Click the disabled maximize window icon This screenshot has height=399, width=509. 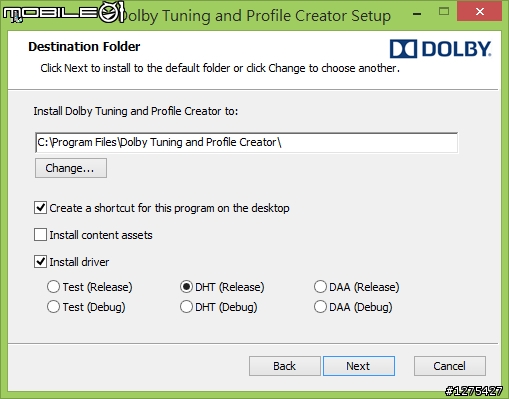[444, 12]
